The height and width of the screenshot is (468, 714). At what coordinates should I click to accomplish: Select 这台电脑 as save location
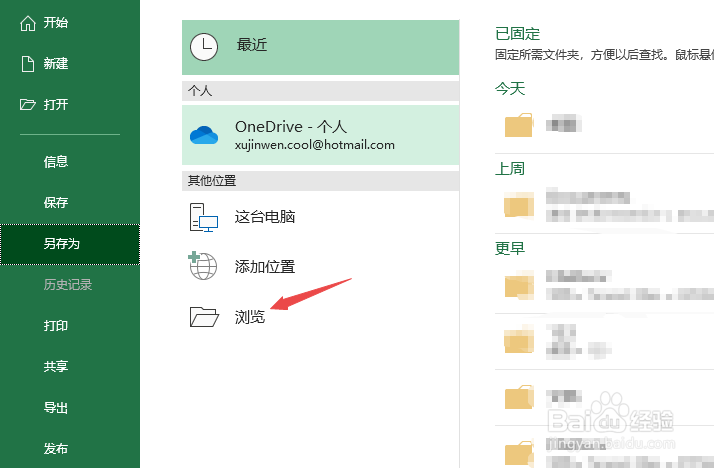tap(321, 217)
